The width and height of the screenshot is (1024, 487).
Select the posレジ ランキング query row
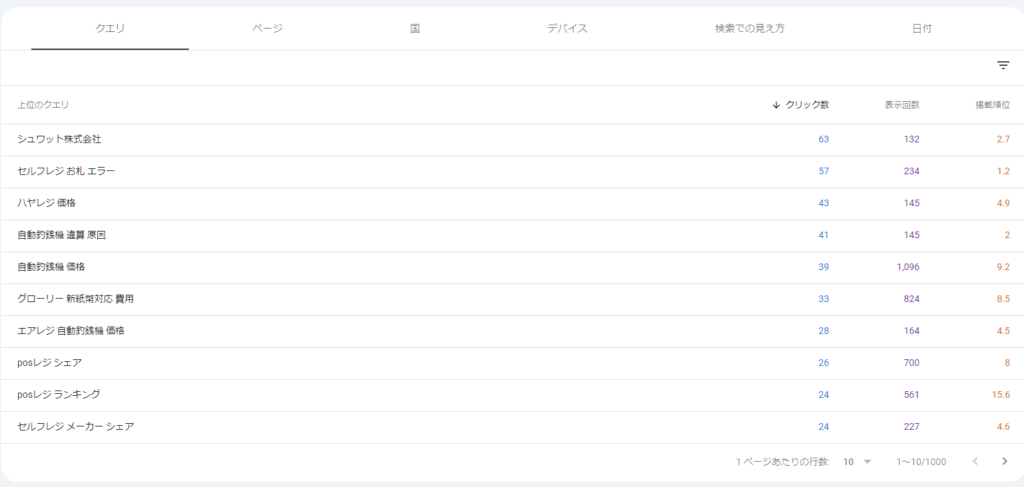(x=59, y=395)
